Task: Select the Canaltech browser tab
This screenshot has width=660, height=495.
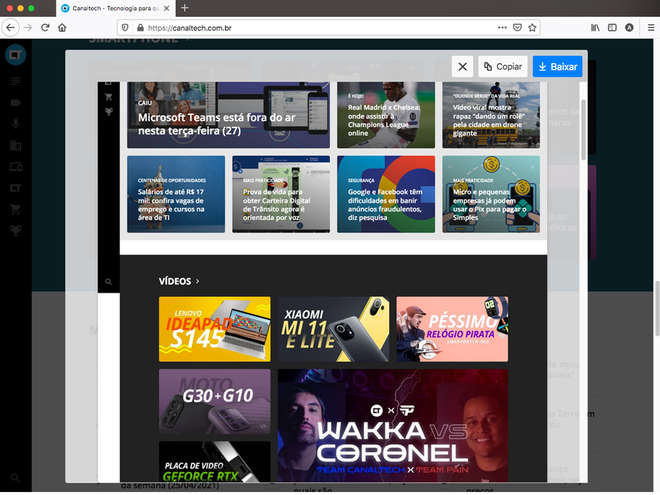Action: (x=115, y=8)
